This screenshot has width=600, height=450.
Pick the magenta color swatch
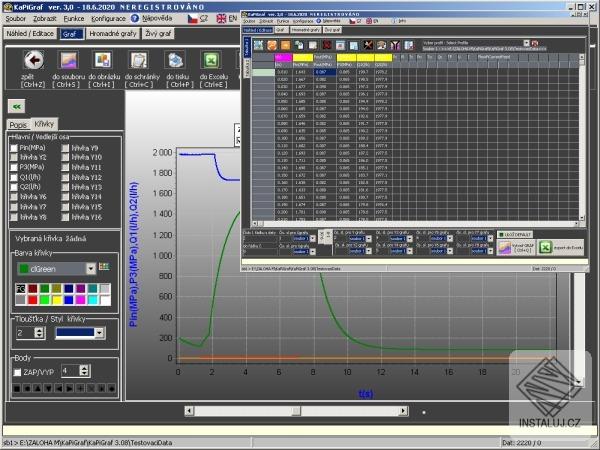point(81,300)
